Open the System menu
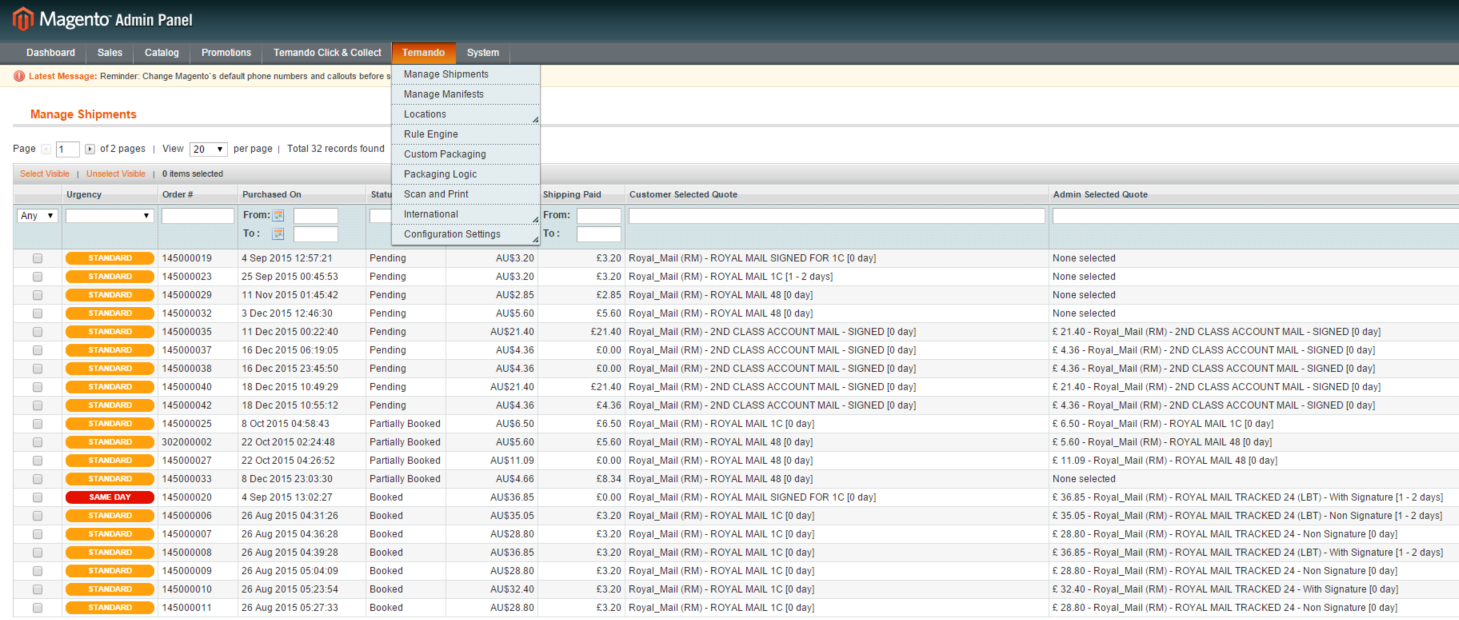Screen dimensions: 1459x620 pos(483,53)
